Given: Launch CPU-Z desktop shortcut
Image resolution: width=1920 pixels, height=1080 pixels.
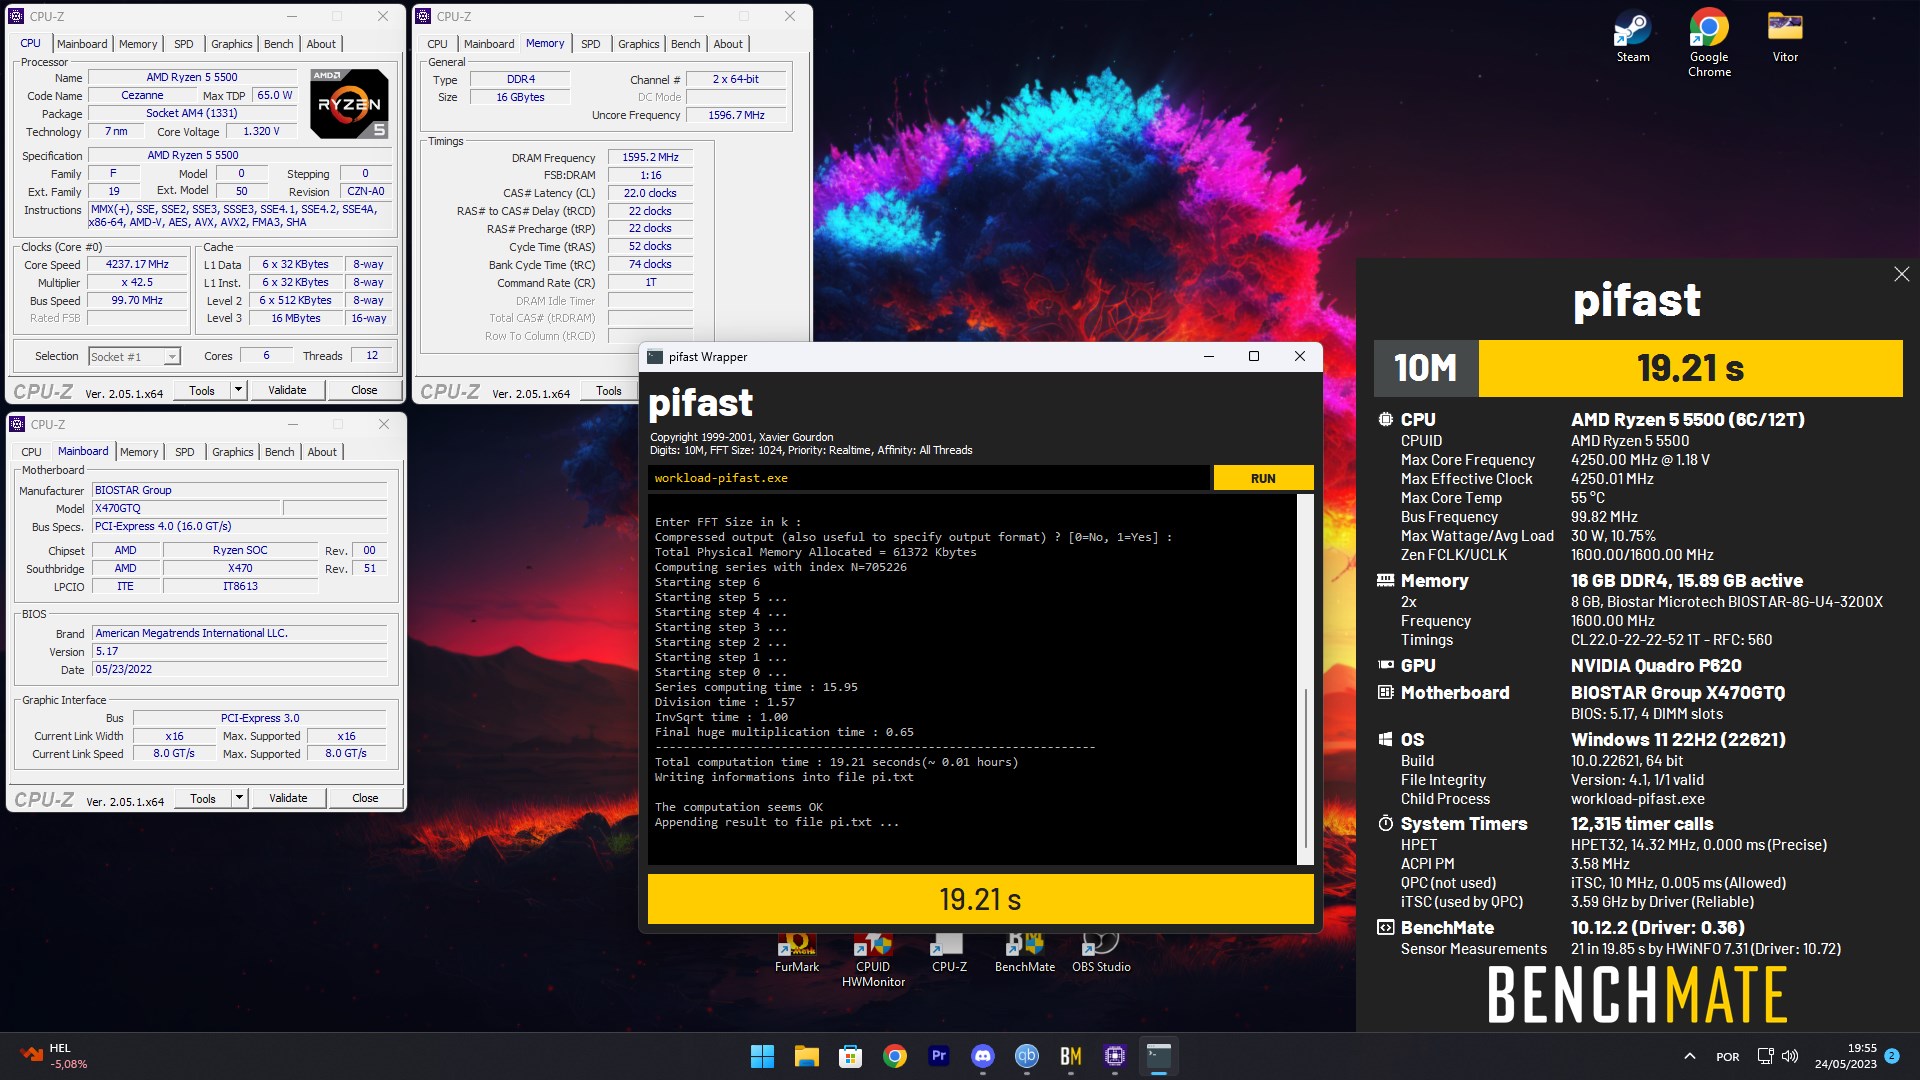Looking at the screenshot, I should click(x=949, y=952).
